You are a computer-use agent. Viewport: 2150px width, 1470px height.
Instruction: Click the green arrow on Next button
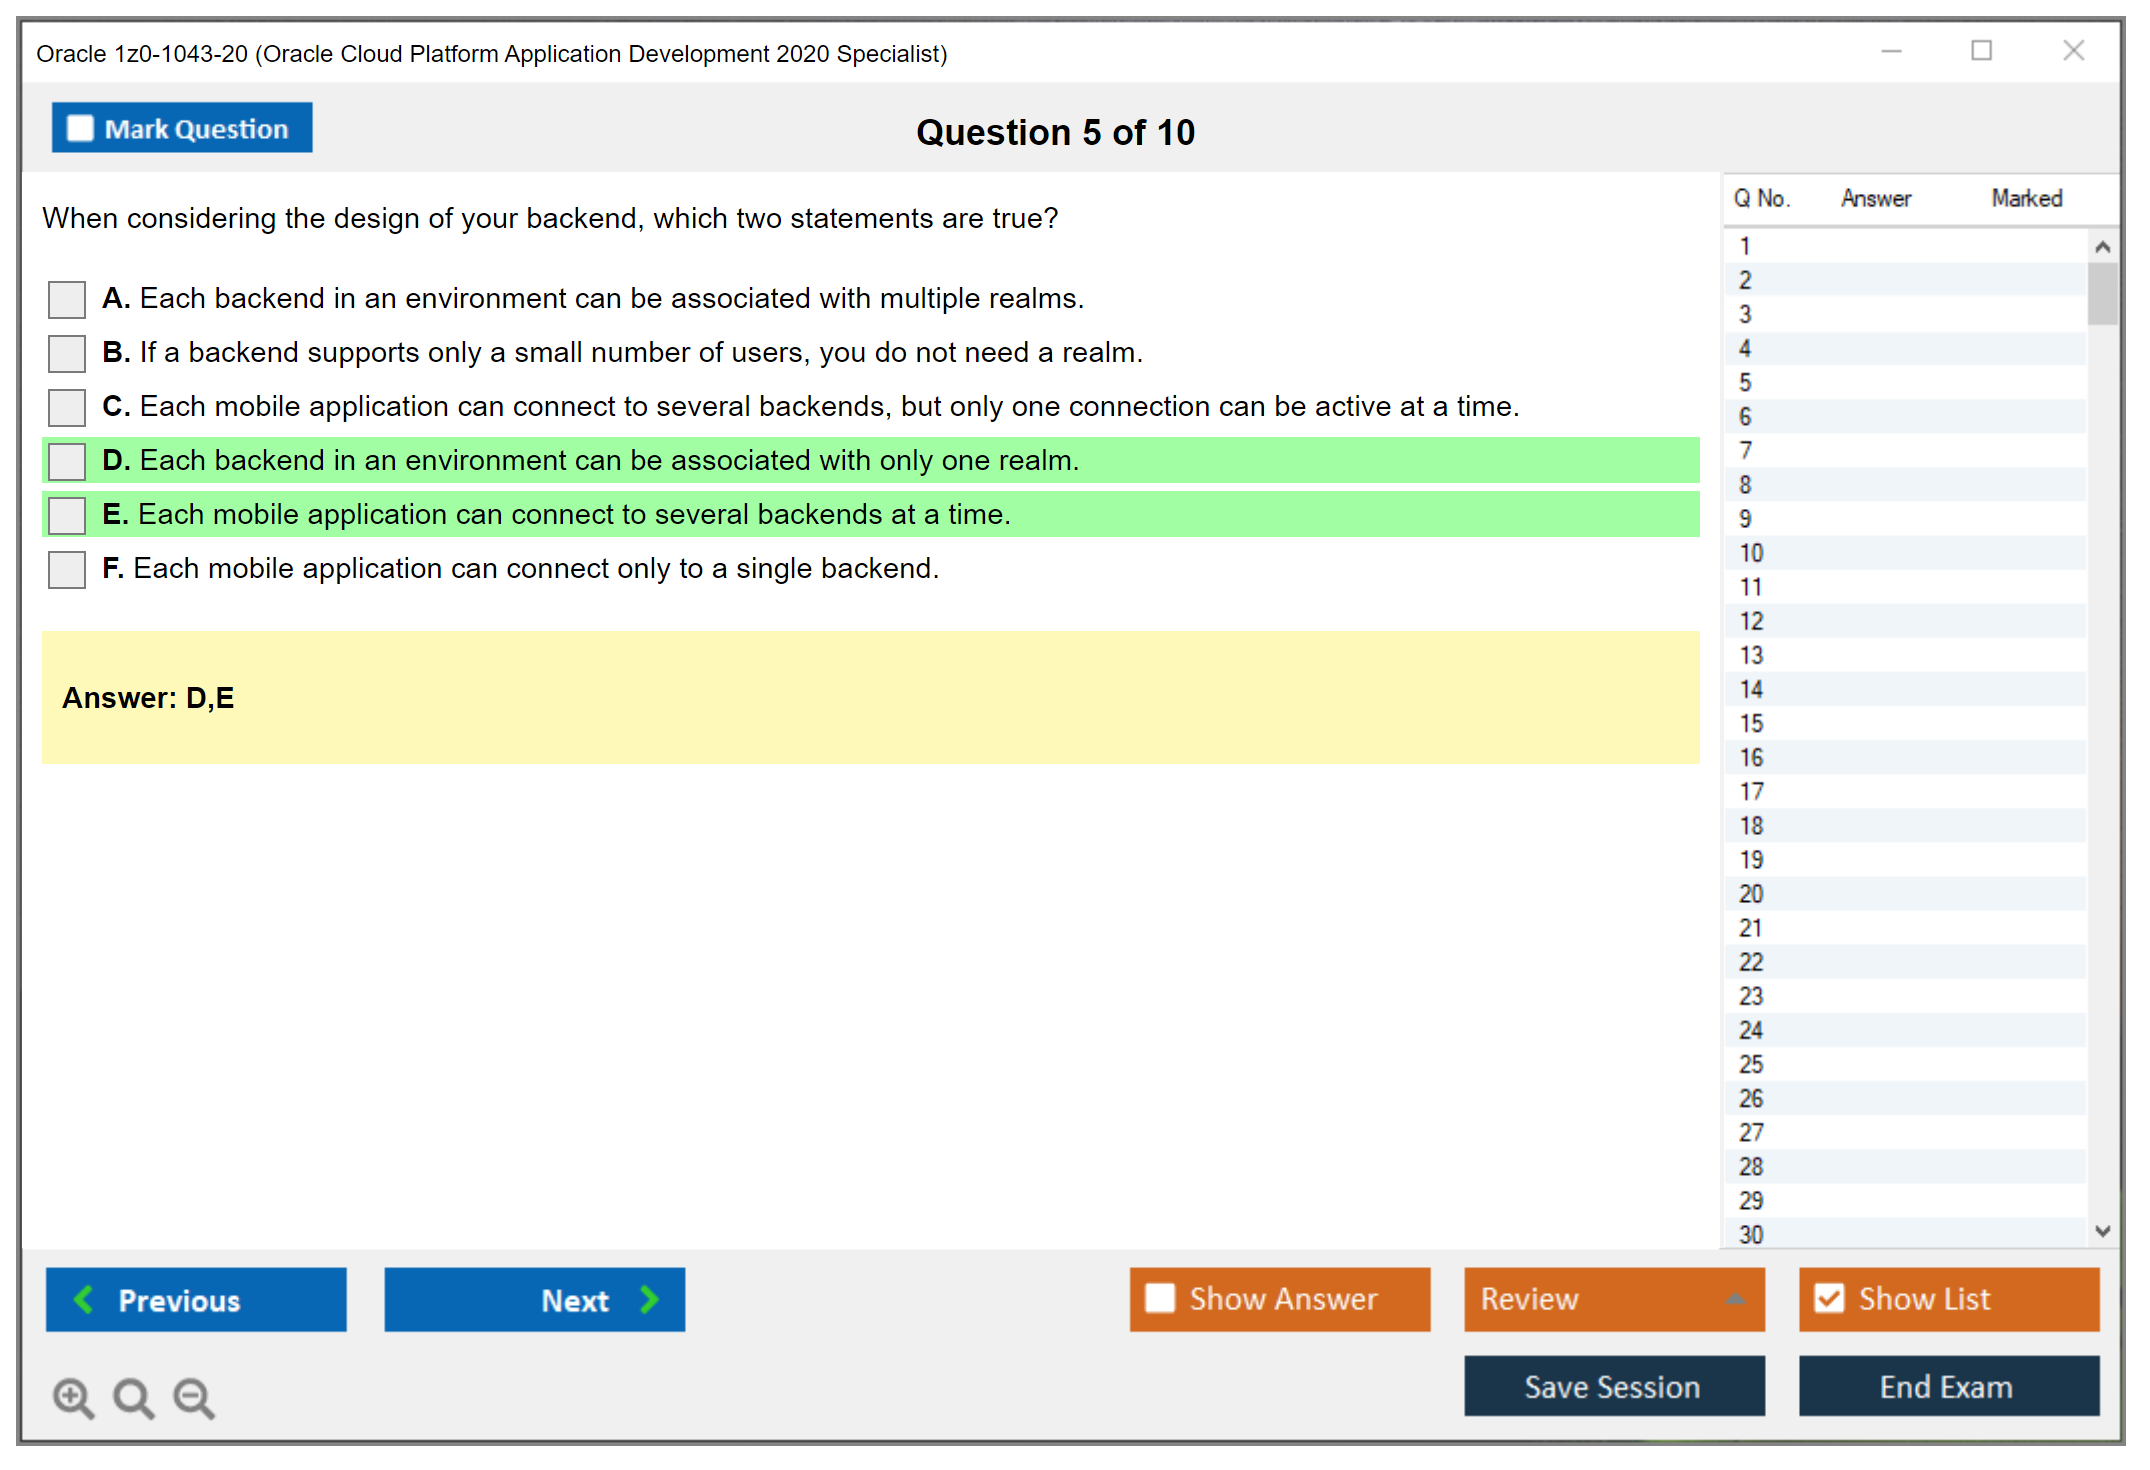[x=648, y=1299]
